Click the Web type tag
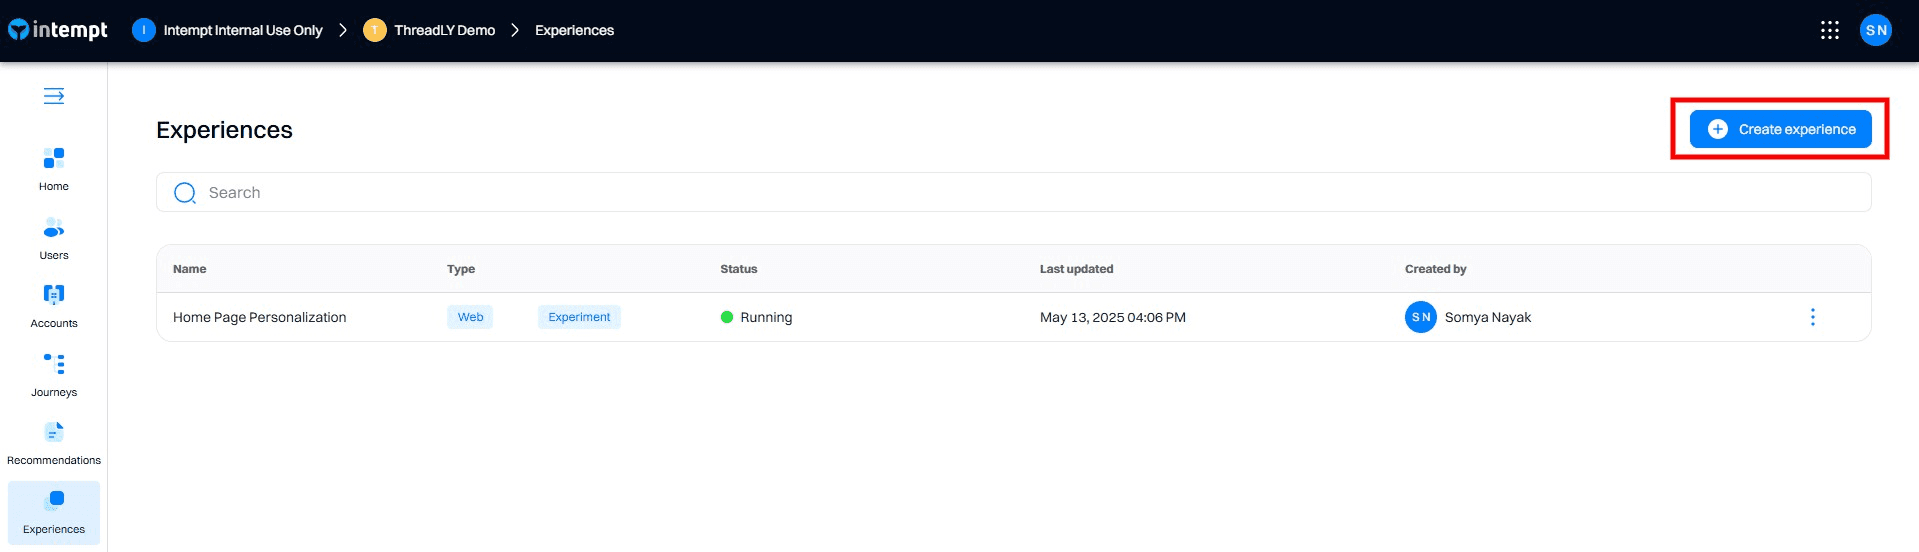Image resolution: width=1919 pixels, height=552 pixels. tap(470, 317)
